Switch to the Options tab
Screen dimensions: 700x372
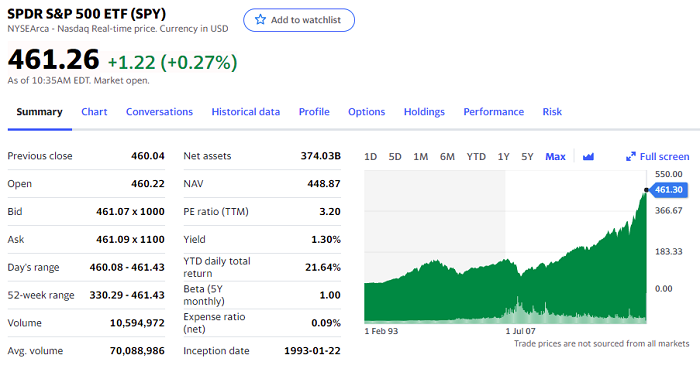tap(367, 112)
